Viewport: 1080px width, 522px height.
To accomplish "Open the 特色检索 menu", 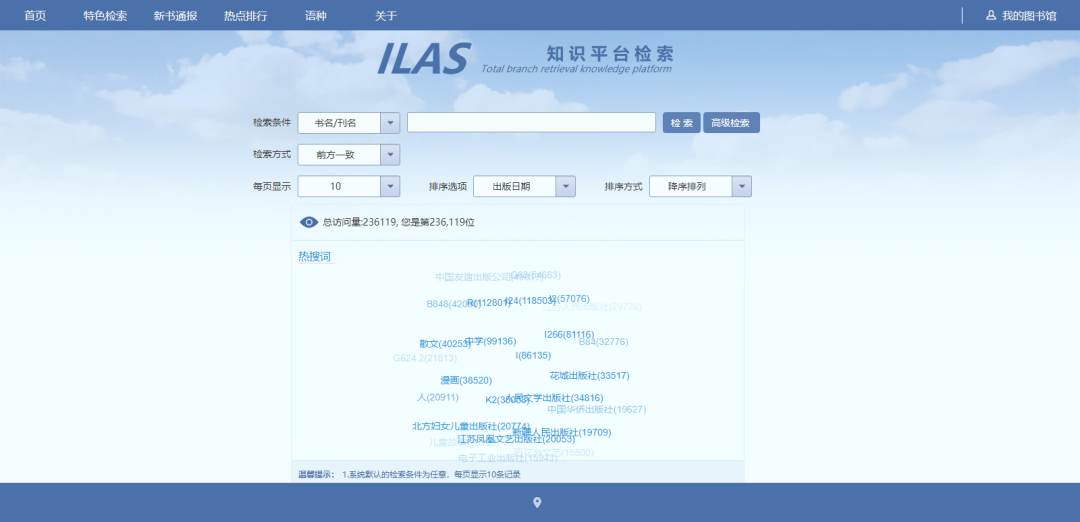I will (x=105, y=16).
